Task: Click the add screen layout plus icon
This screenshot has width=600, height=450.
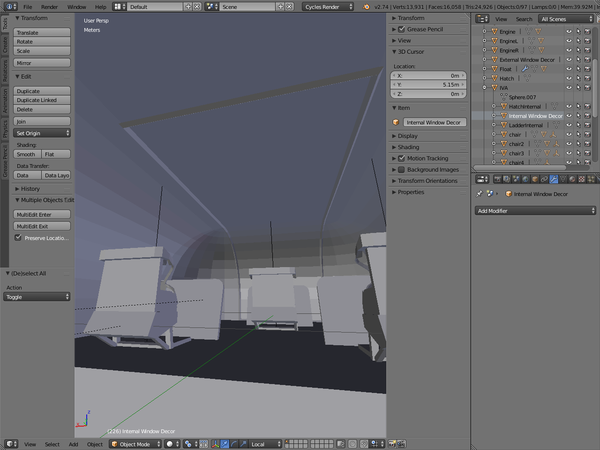Action: pos(186,6)
